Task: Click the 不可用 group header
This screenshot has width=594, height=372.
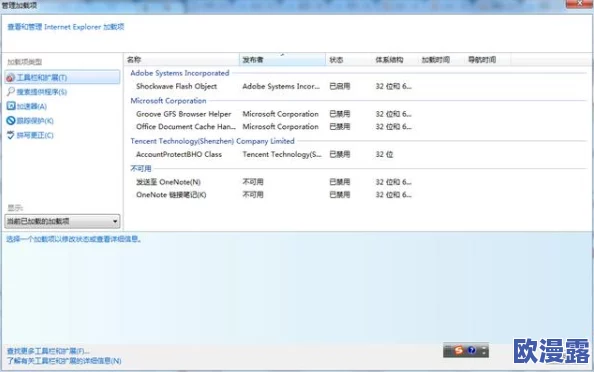Action: 141,168
